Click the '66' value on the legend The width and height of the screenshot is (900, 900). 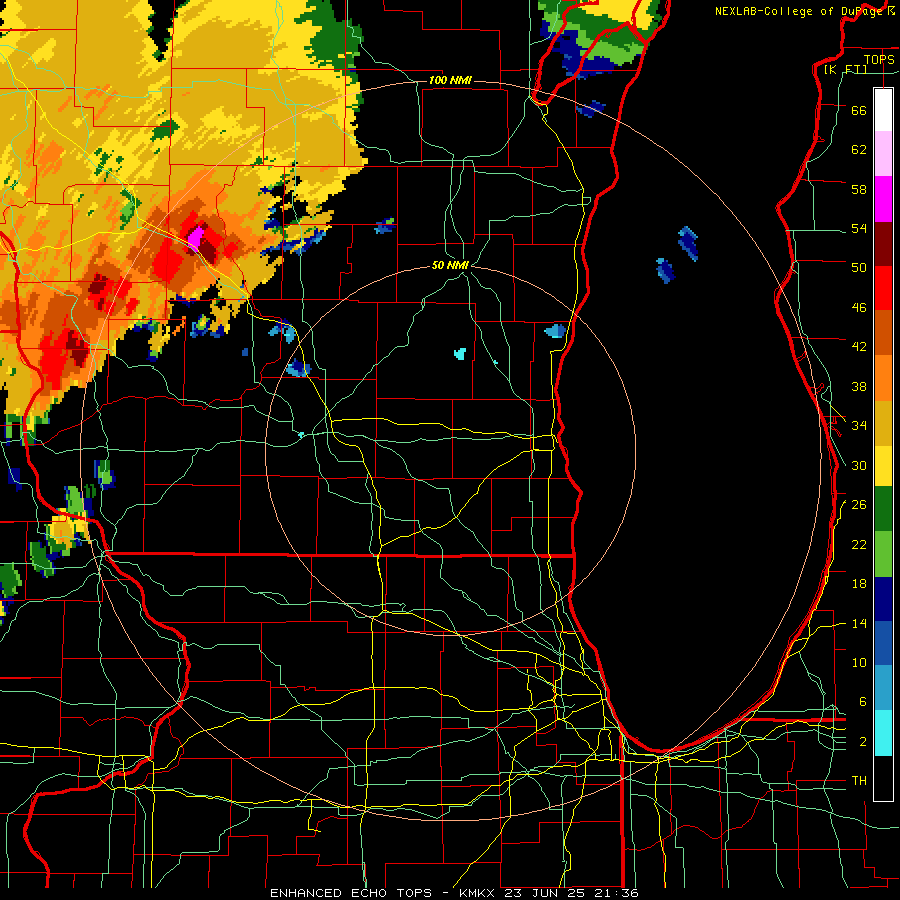pos(859,110)
